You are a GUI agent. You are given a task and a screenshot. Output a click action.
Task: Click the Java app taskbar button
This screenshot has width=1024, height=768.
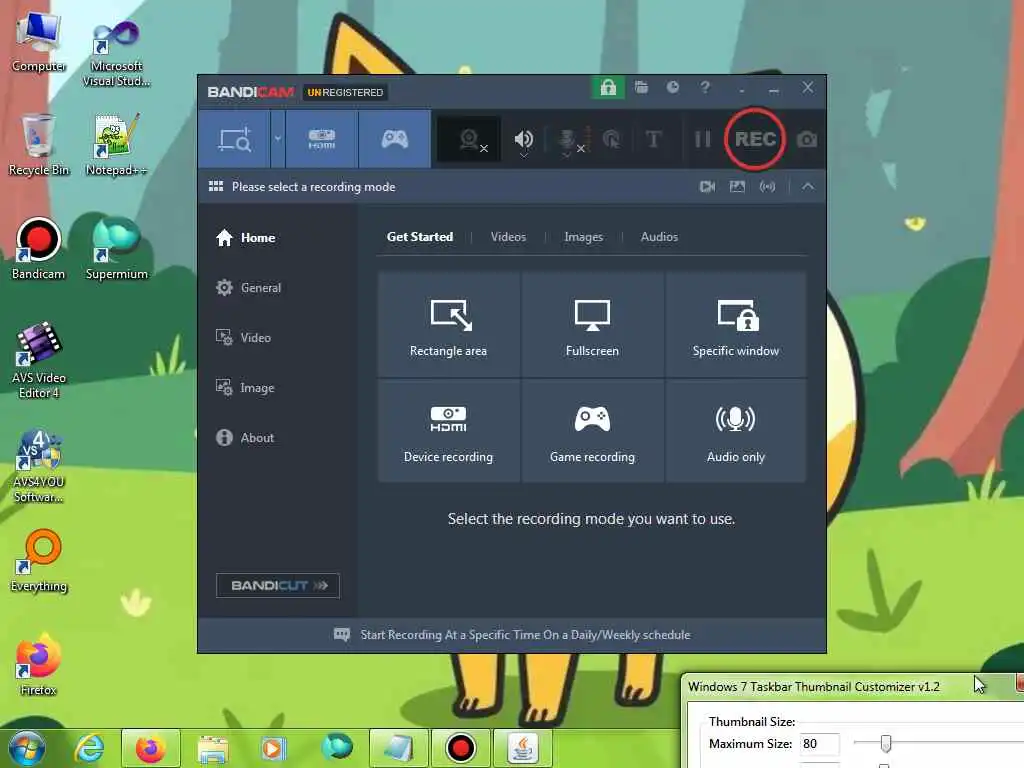(523, 748)
